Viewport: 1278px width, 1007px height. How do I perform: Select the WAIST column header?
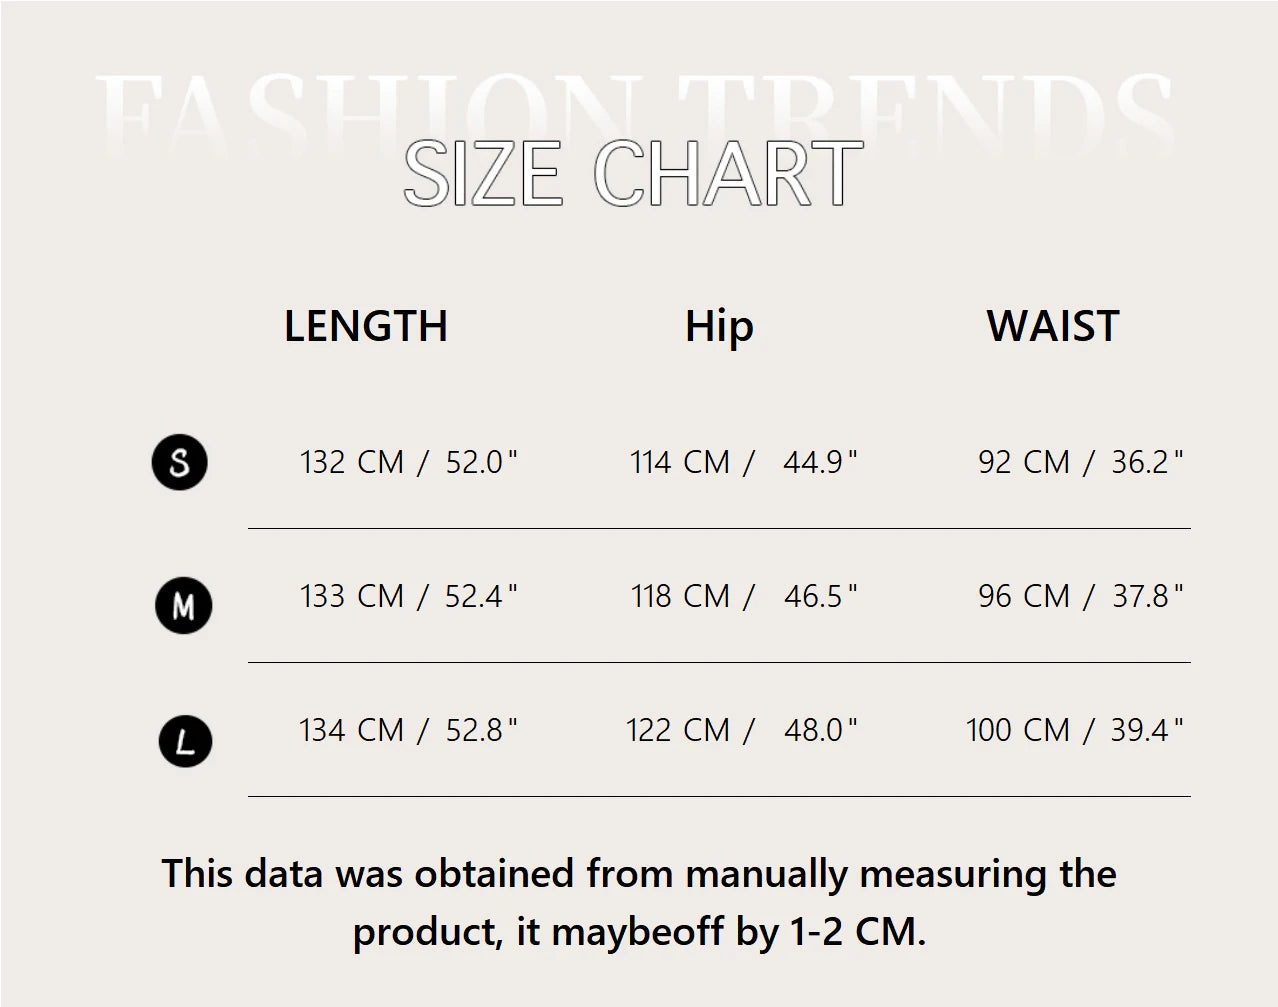point(1053,326)
